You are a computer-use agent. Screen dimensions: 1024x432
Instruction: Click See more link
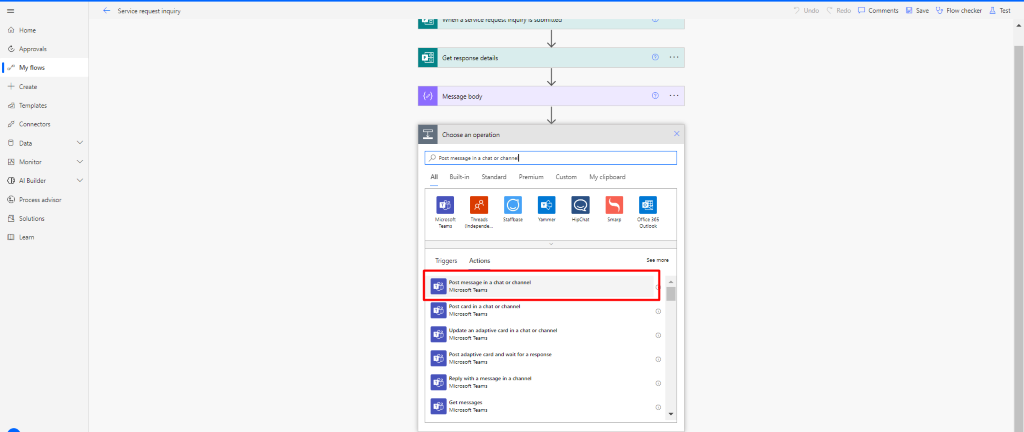[x=657, y=260]
